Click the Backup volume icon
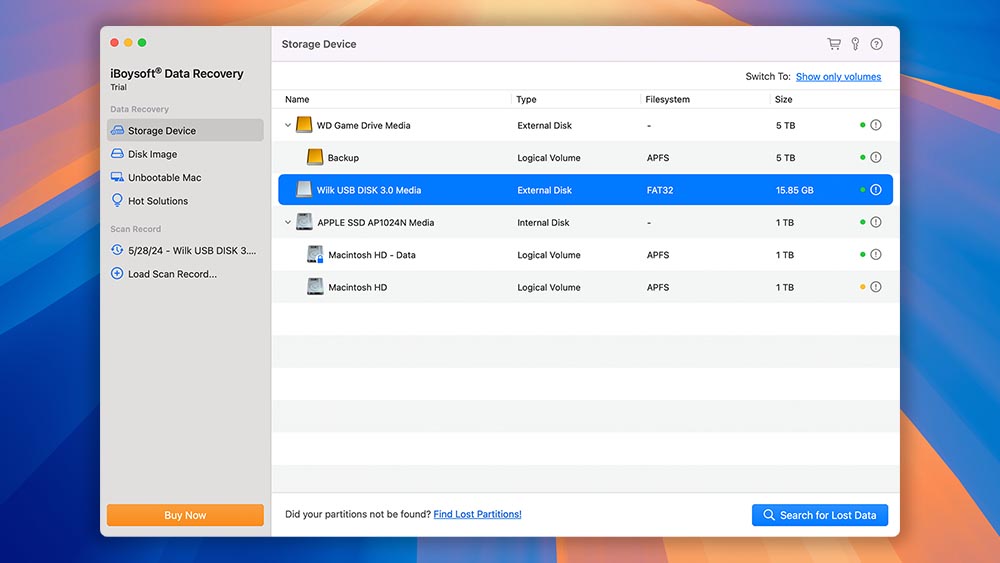Viewport: 1000px width, 563px height. 314,157
